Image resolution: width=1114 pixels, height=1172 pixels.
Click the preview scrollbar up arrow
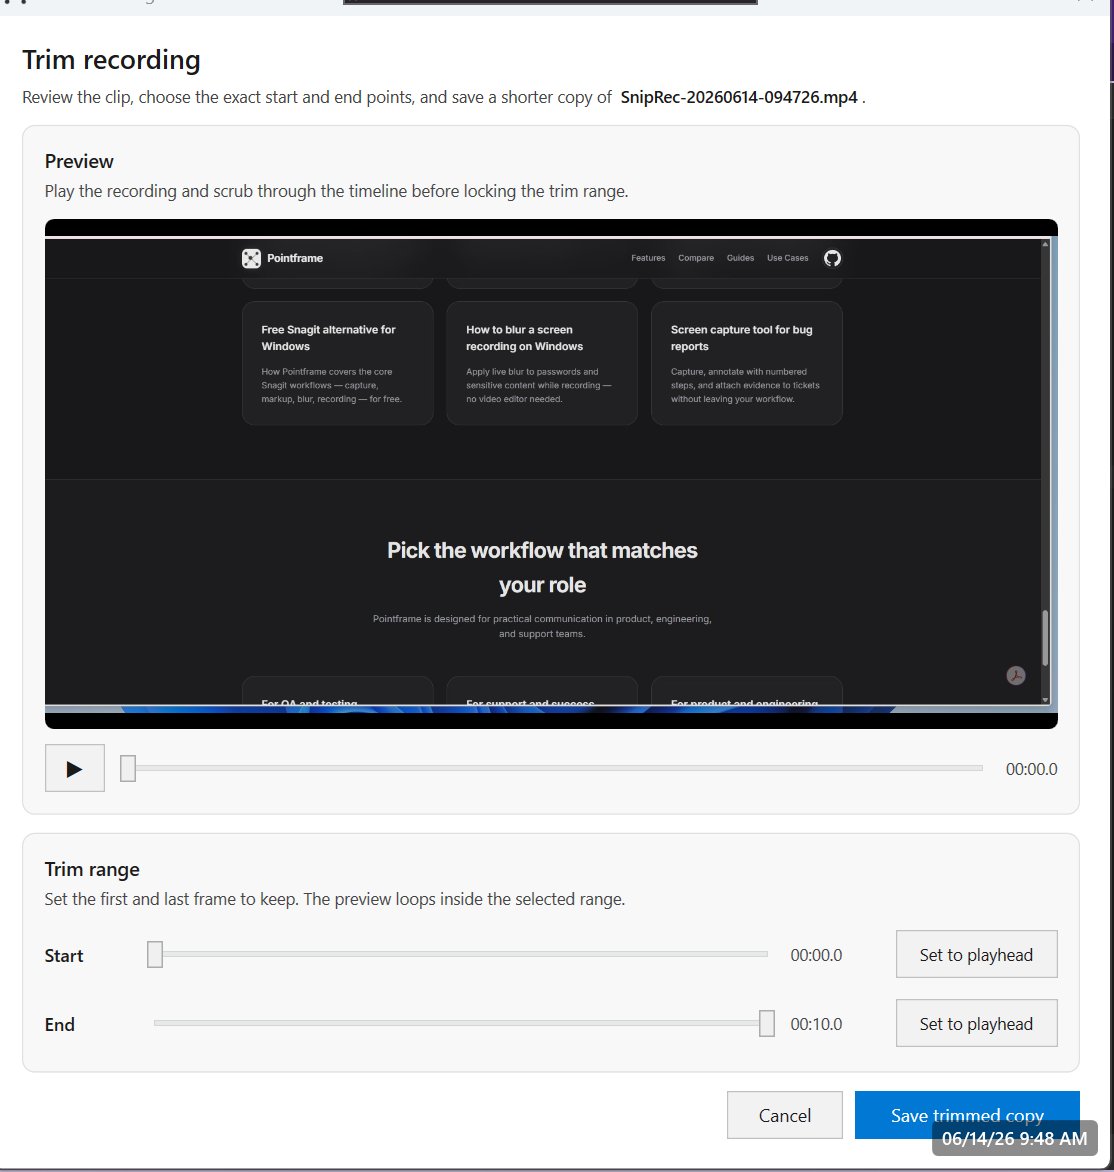(1045, 244)
